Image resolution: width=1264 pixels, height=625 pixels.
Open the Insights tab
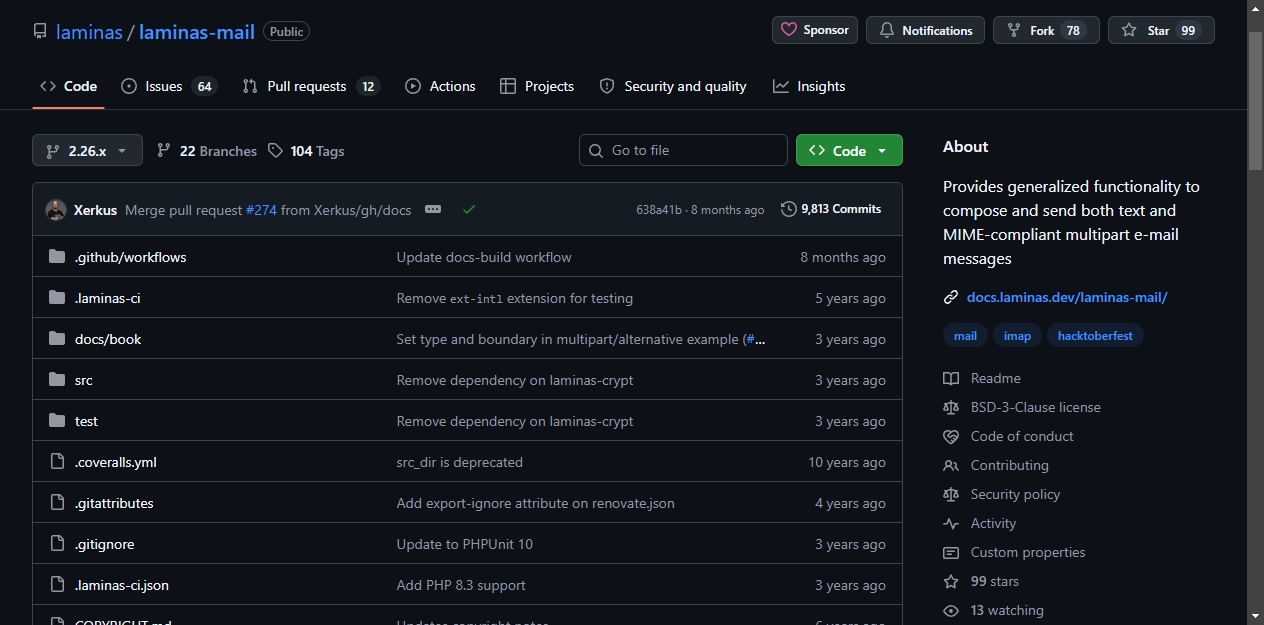809,86
